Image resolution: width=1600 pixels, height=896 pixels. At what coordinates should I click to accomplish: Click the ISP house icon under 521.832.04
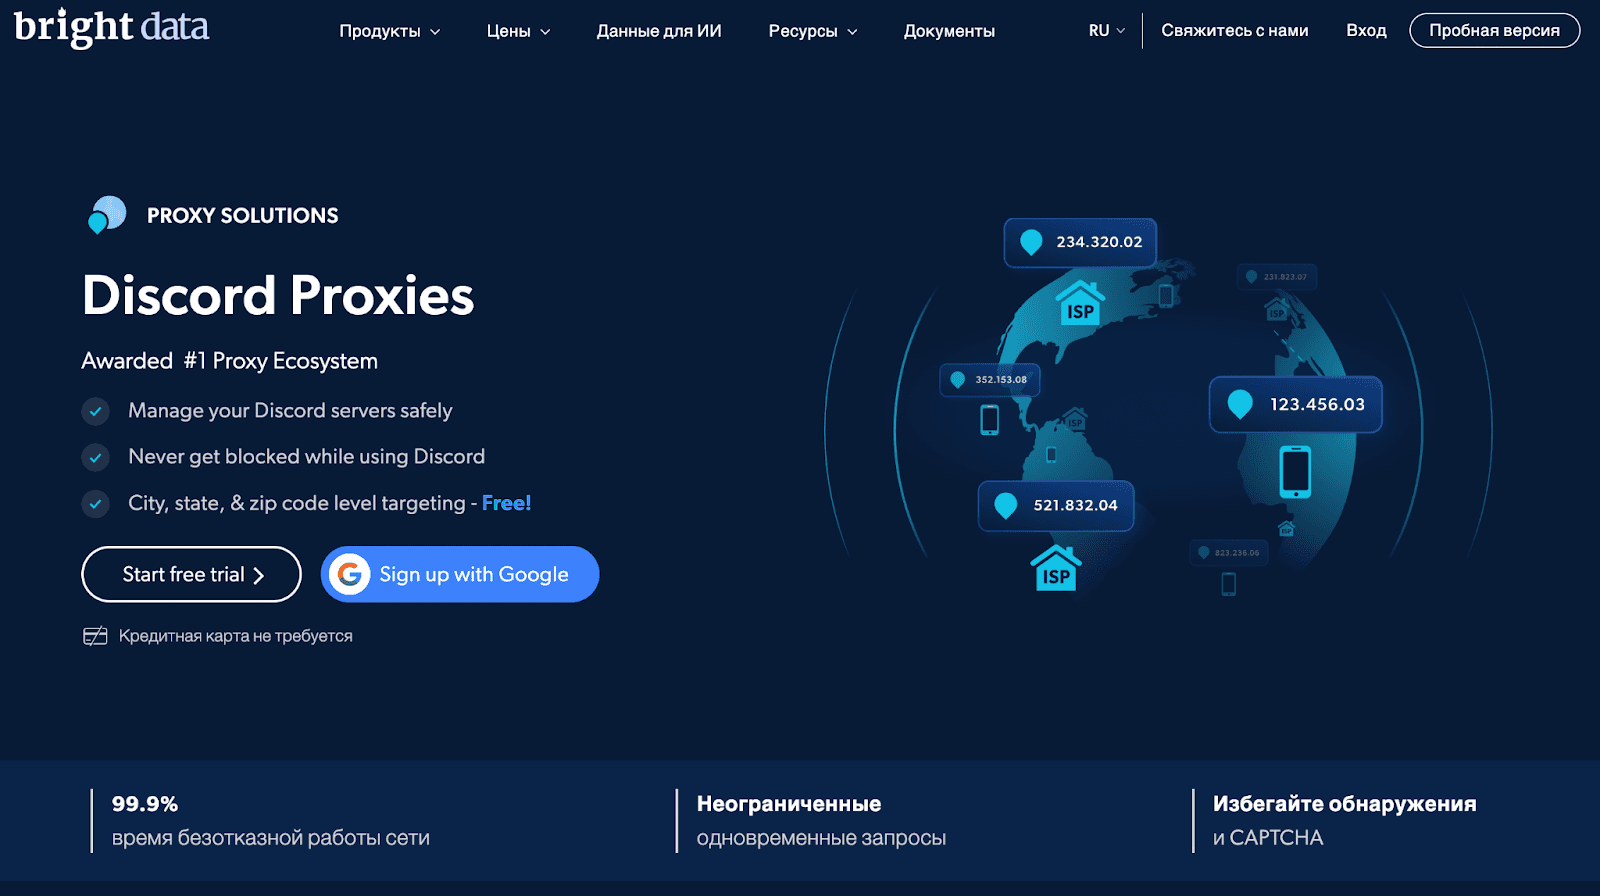(x=1056, y=568)
